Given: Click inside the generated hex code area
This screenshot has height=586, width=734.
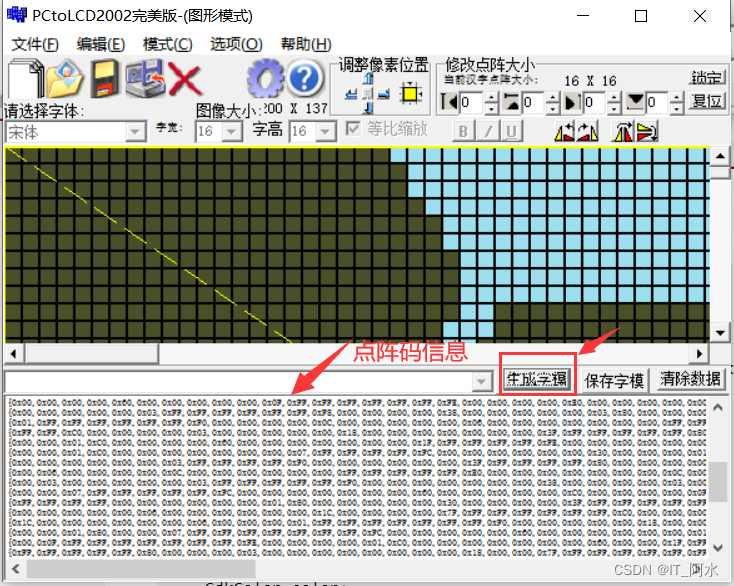Looking at the screenshot, I should point(357,477).
